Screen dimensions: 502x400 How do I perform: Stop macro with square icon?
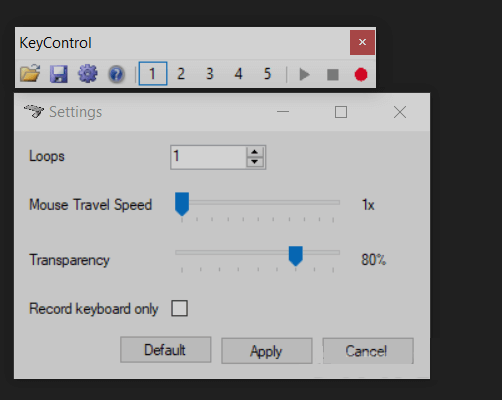click(333, 75)
